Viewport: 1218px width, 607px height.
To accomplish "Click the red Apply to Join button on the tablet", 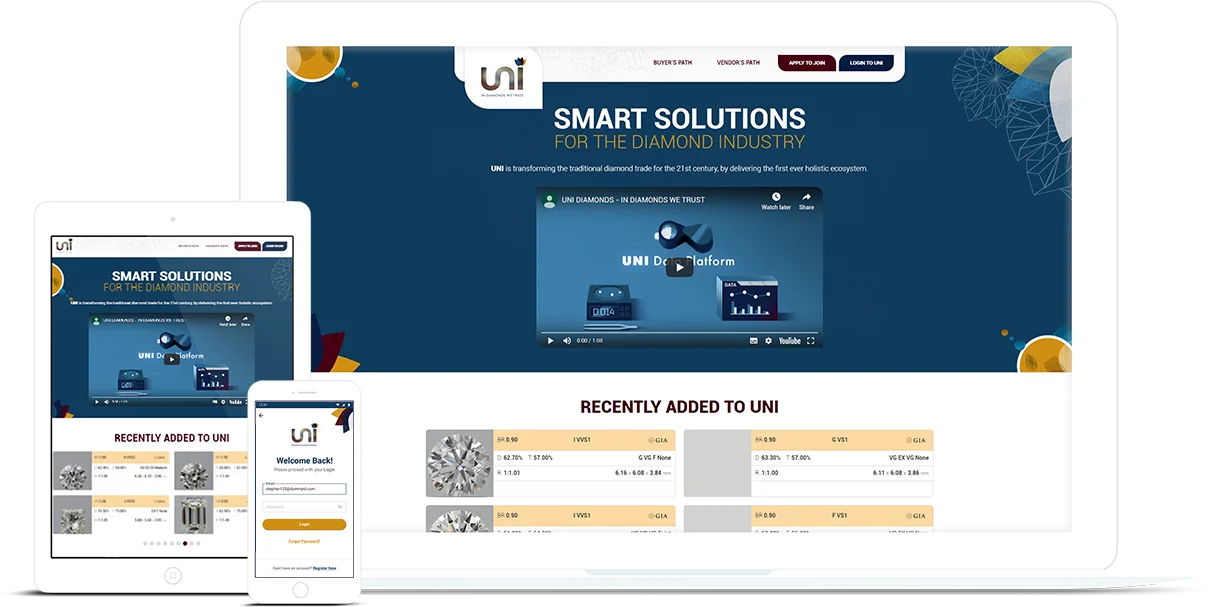I will [248, 246].
